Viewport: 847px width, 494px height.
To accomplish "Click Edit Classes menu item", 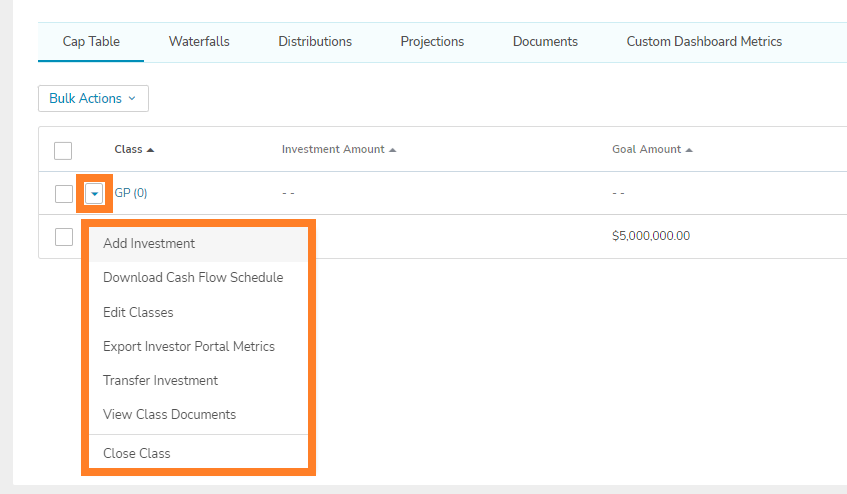I will click(138, 313).
